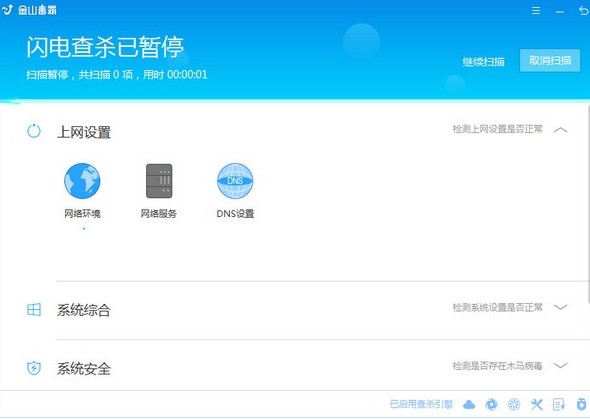This screenshot has height=419, width=590.
Task: Click the cloud engine icon
Action: pos(469,405)
